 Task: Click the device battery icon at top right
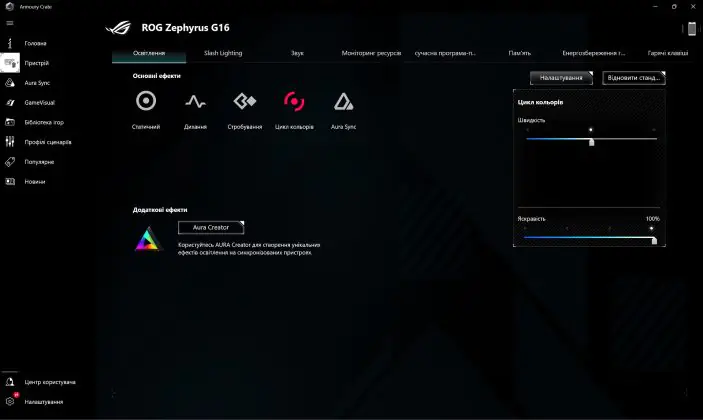(x=692, y=29)
